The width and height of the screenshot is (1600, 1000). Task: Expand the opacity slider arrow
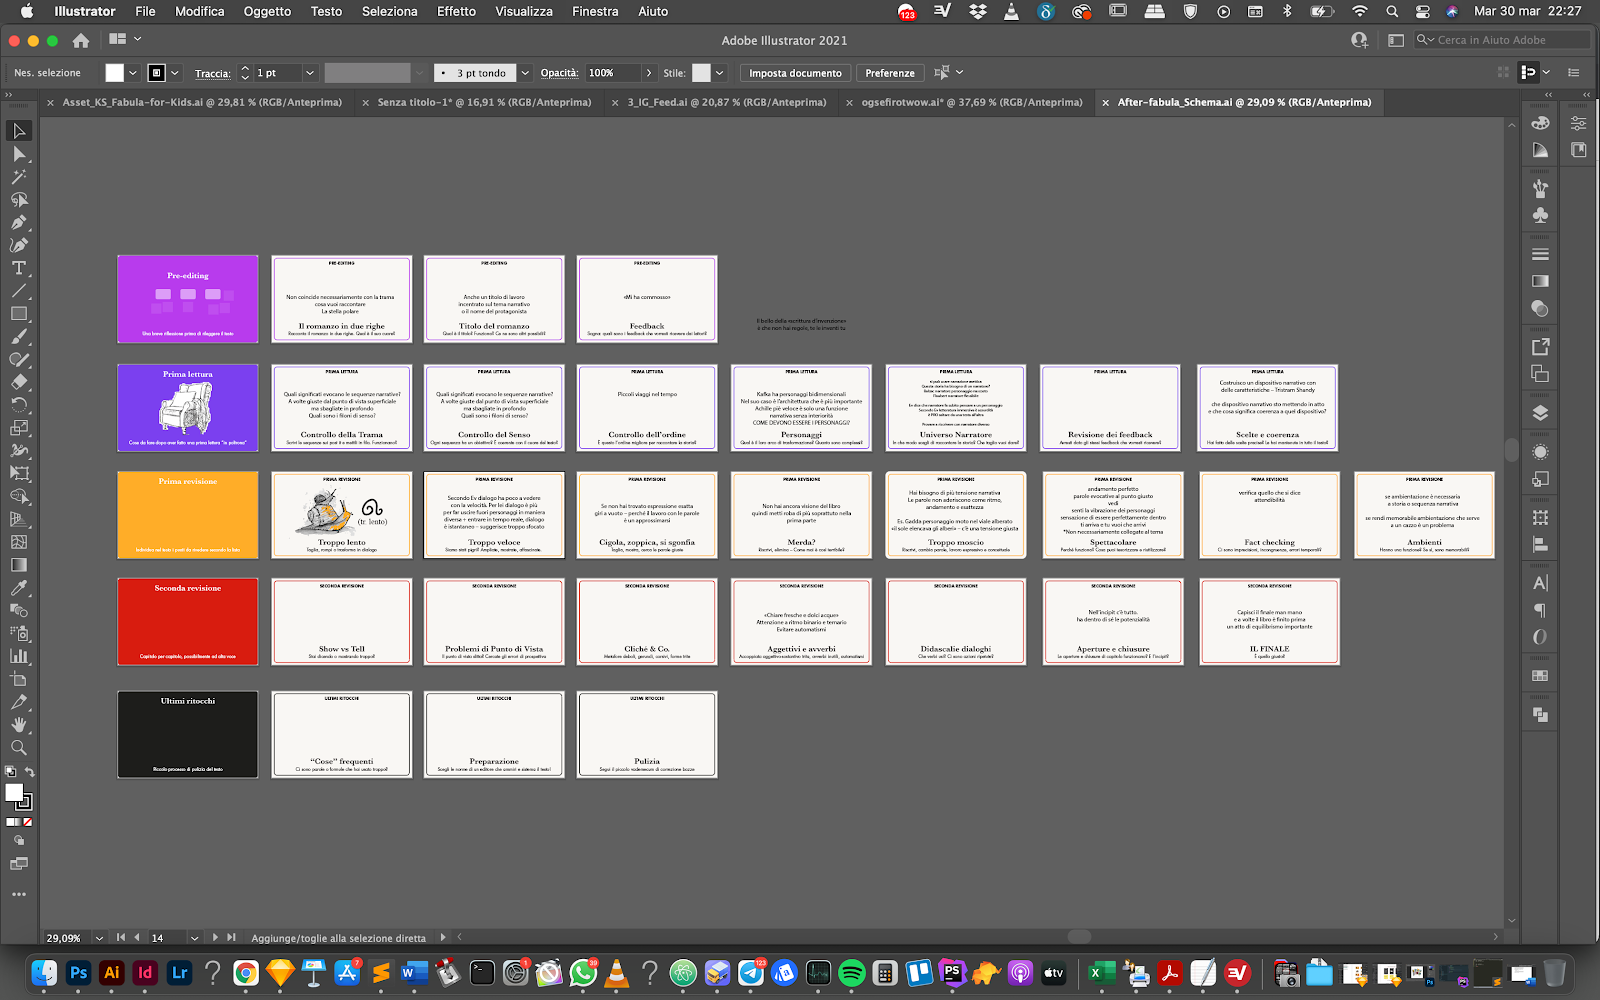click(649, 73)
